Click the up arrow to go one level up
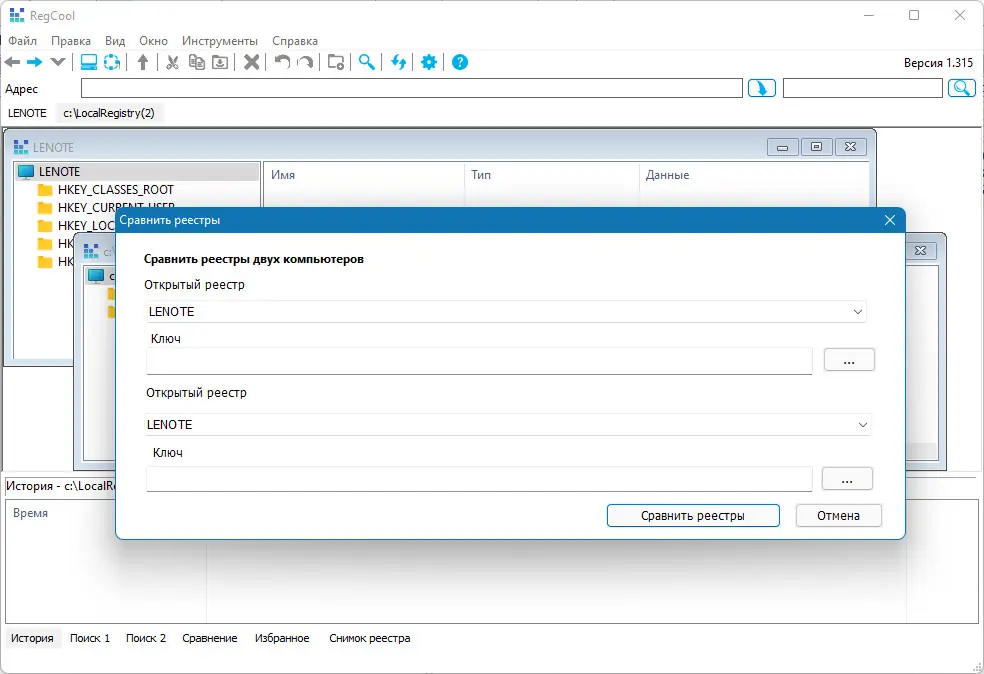The height and width of the screenshot is (674, 984). (143, 62)
